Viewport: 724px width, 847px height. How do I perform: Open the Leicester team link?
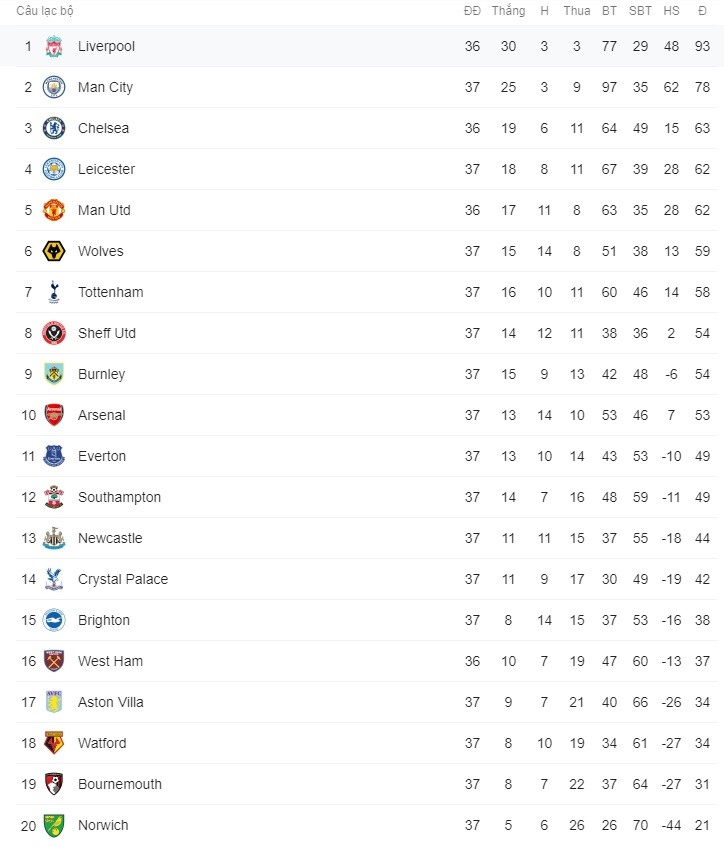click(x=106, y=169)
